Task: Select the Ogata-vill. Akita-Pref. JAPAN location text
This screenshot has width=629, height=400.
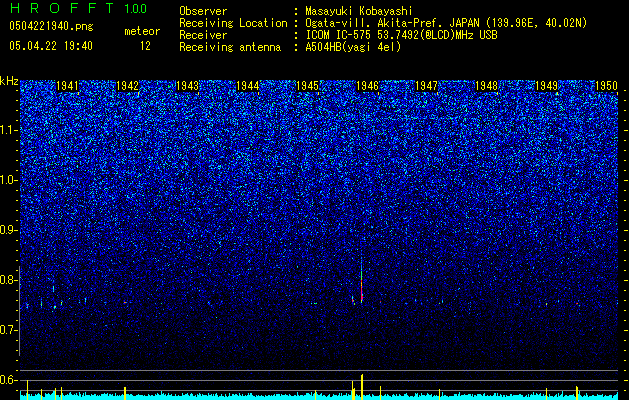Action: tap(446, 24)
